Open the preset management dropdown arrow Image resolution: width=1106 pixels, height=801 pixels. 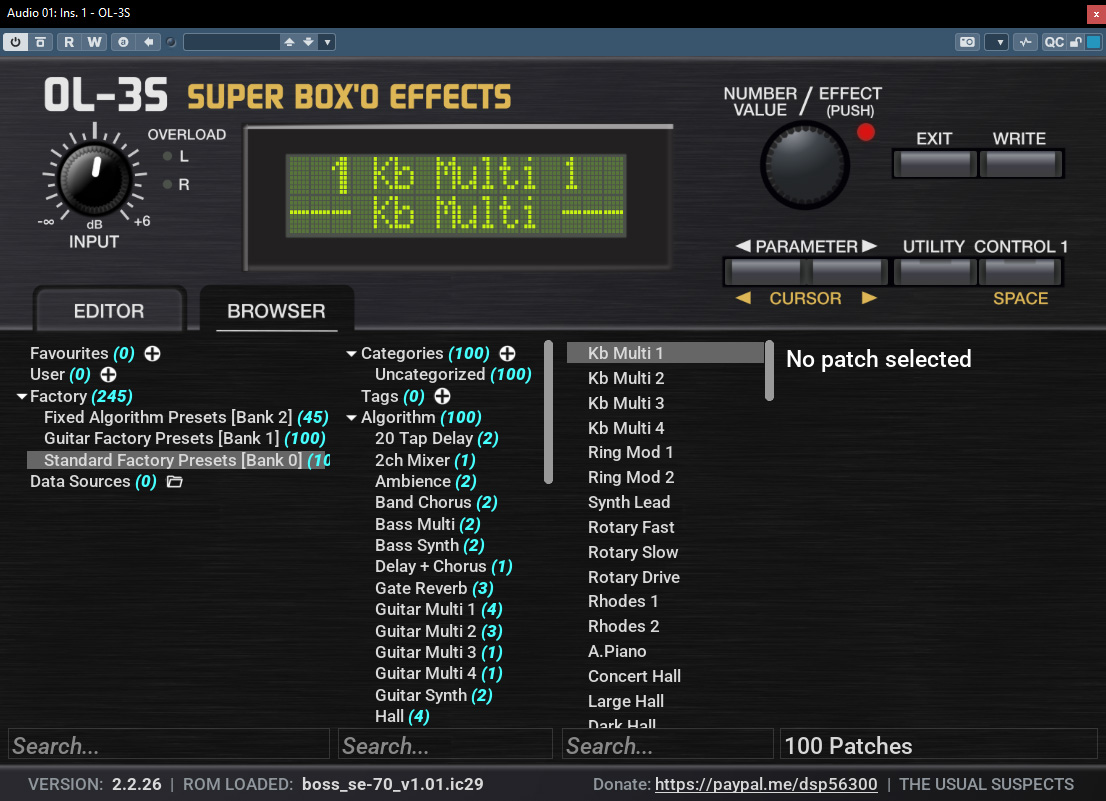coord(327,42)
